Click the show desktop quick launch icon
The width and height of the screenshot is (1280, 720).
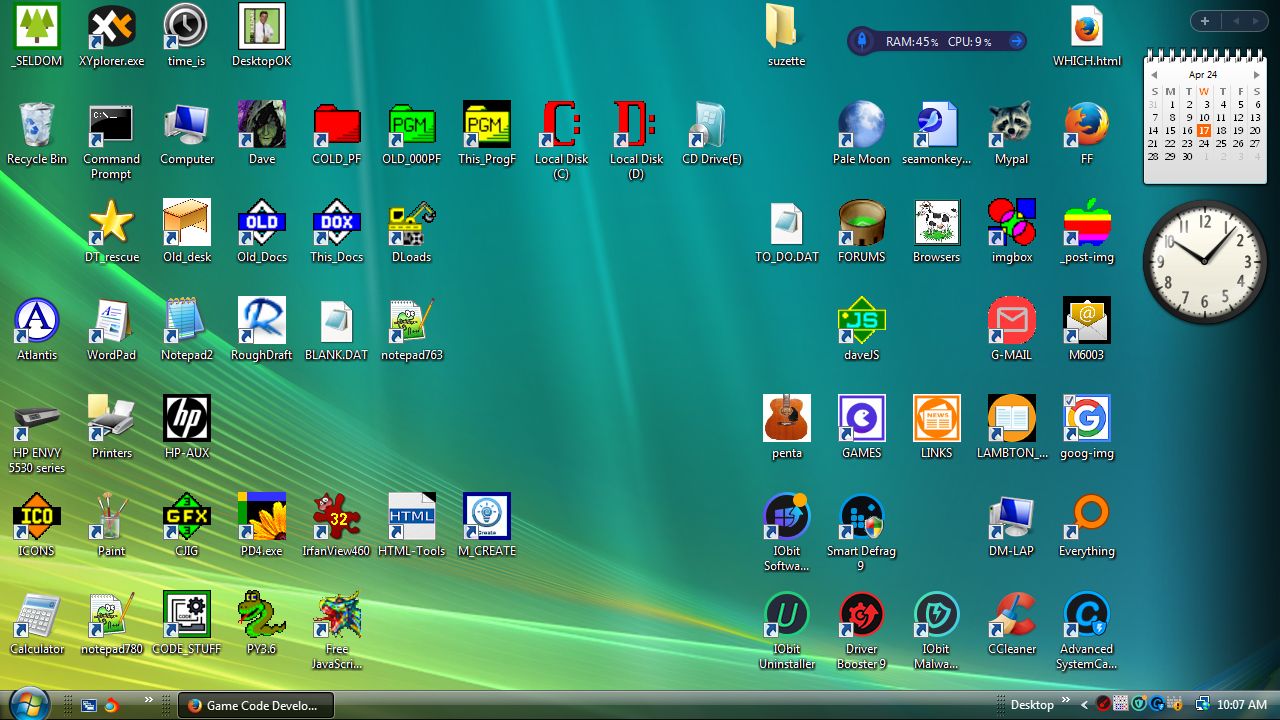point(89,705)
